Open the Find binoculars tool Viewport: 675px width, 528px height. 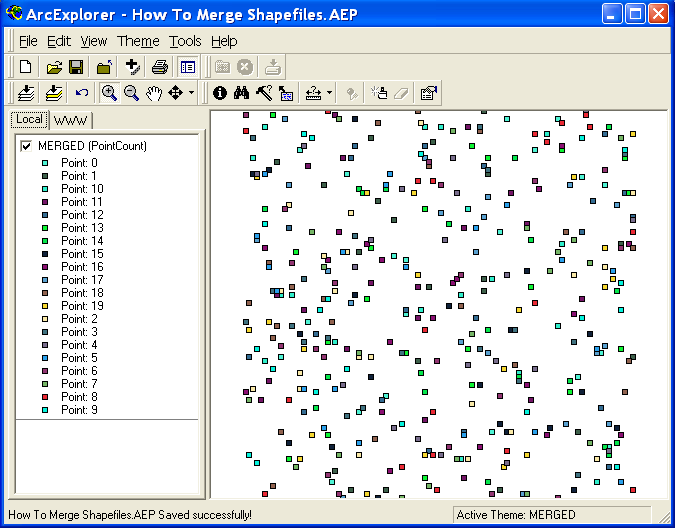click(x=242, y=93)
